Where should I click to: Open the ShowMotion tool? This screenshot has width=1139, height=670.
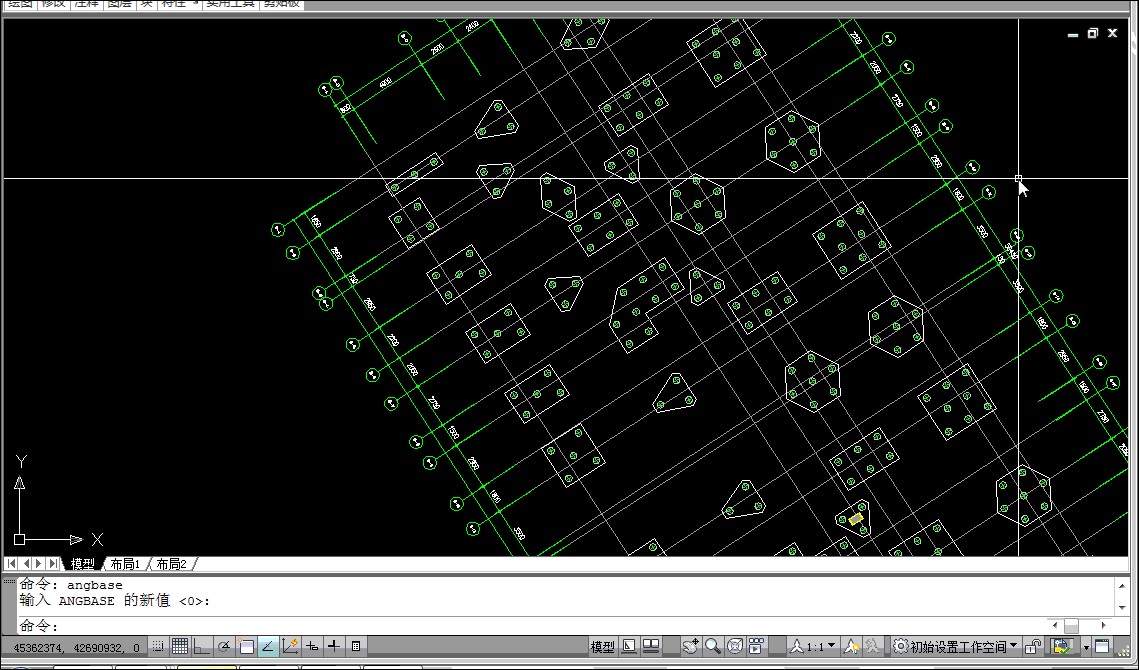pyautogui.click(x=756, y=646)
